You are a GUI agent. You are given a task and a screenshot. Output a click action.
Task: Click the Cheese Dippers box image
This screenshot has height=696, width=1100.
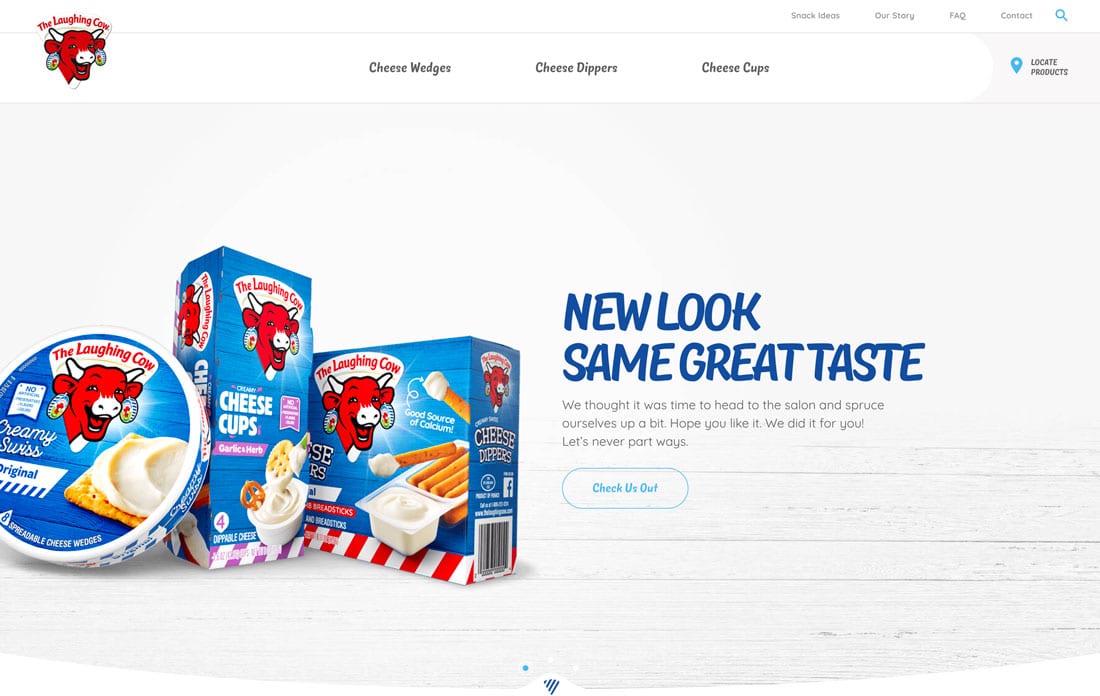pos(414,460)
